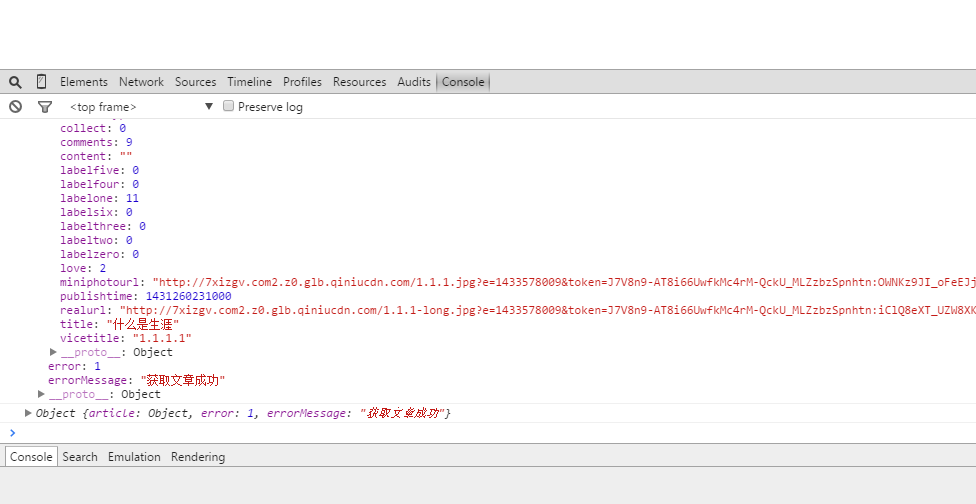The width and height of the screenshot is (976, 504).
Task: Click the vicetitle value "1.1.1.1"
Action: pos(162,338)
